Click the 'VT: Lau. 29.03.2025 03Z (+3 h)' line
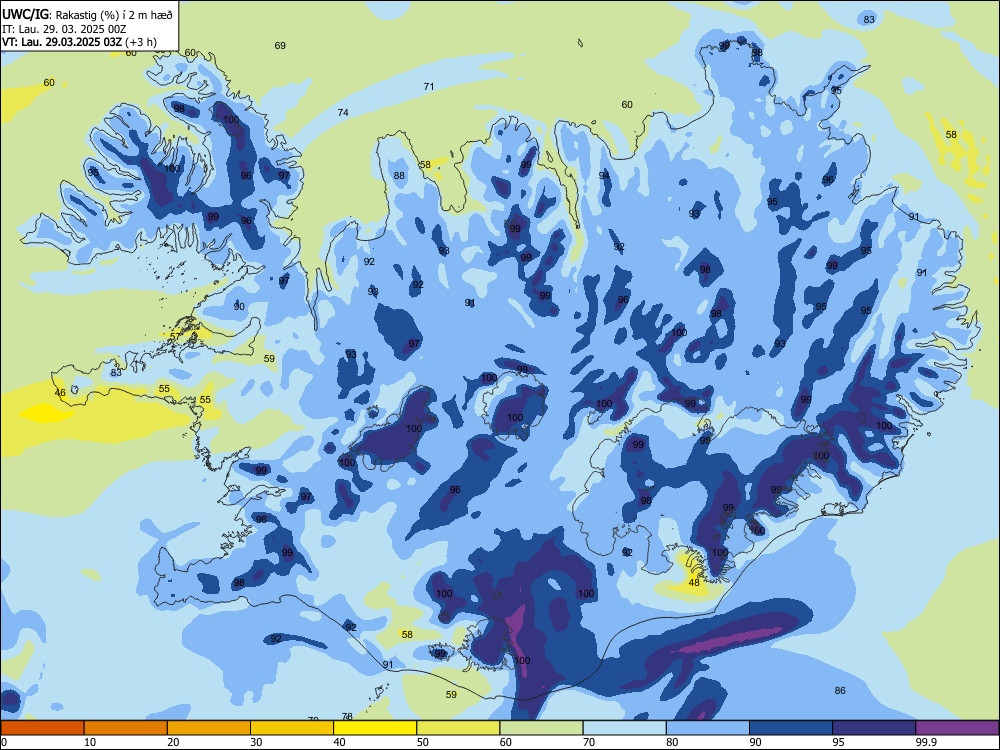Screen dimensions: 1000x750 tap(79, 42)
